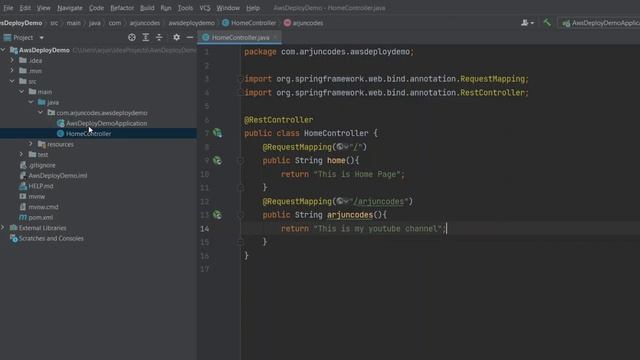
Task: Click the External Libraries icon
Action: click(x=13, y=228)
